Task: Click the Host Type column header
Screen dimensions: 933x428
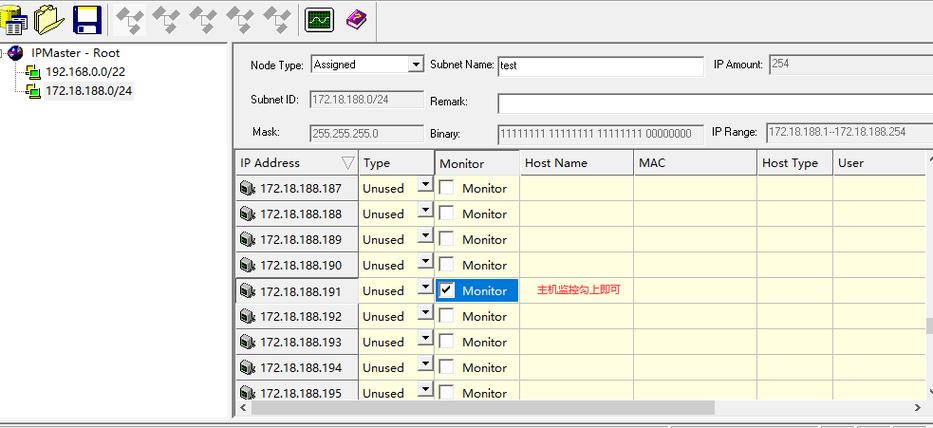Action: click(x=795, y=163)
